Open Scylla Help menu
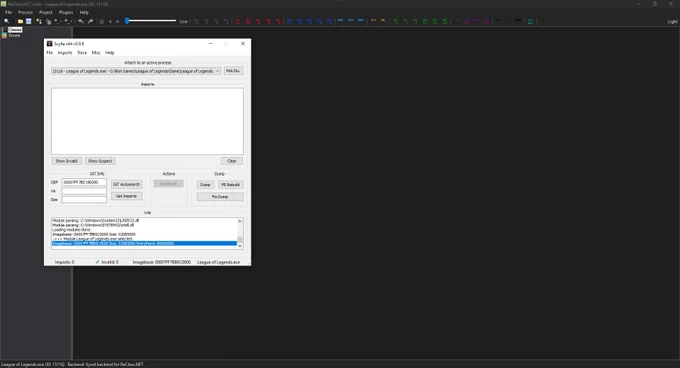680x368 pixels. pyautogui.click(x=110, y=52)
